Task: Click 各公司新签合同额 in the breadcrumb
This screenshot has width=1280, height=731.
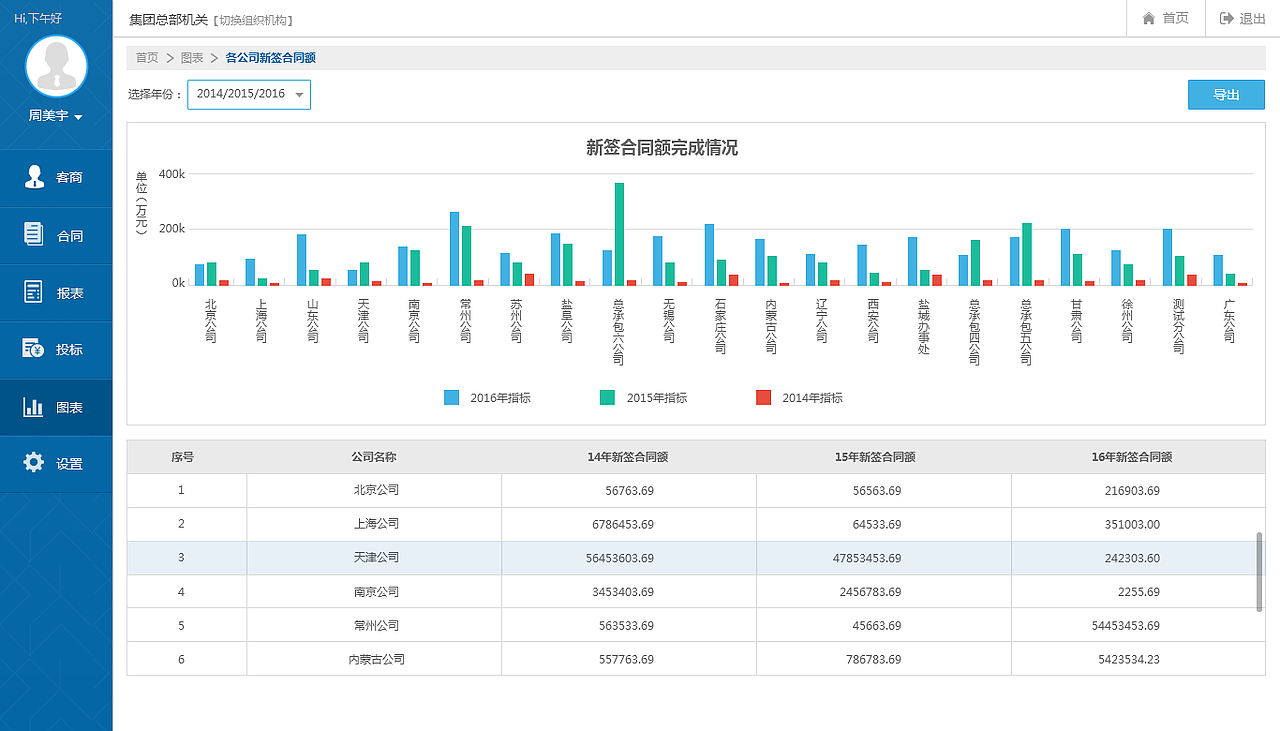Action: tap(271, 58)
